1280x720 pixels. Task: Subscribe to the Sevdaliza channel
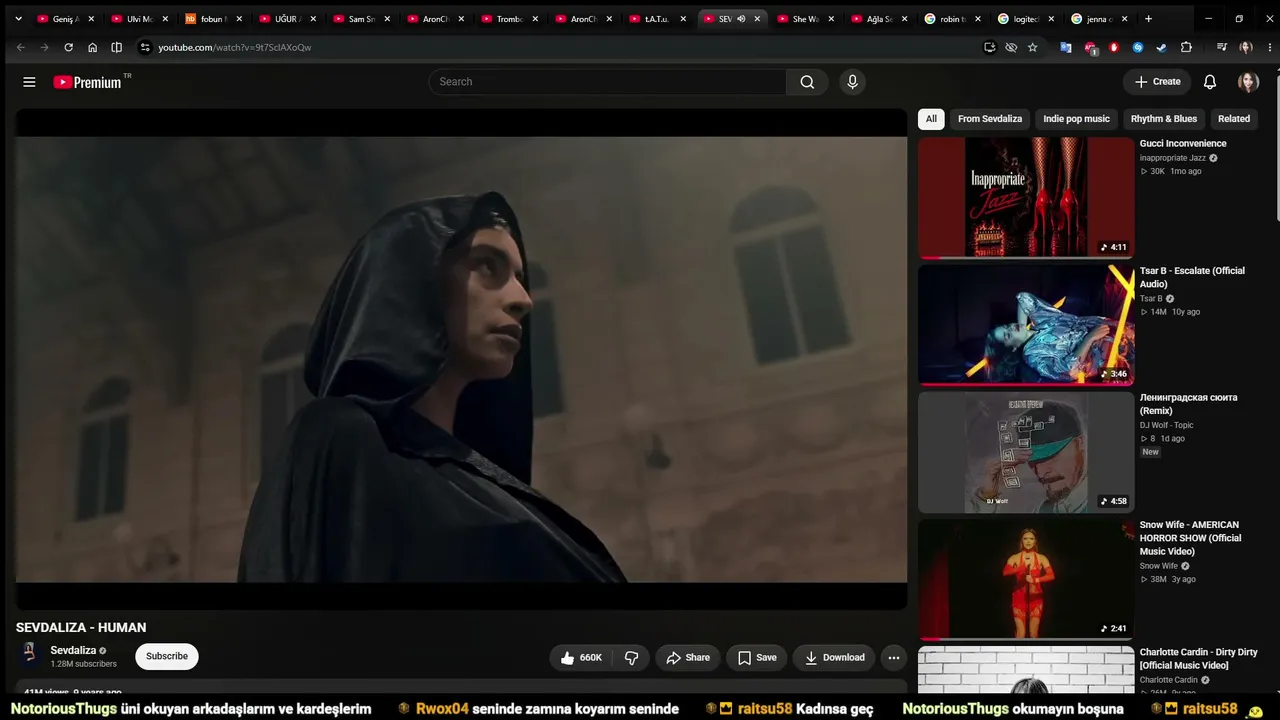pos(167,656)
